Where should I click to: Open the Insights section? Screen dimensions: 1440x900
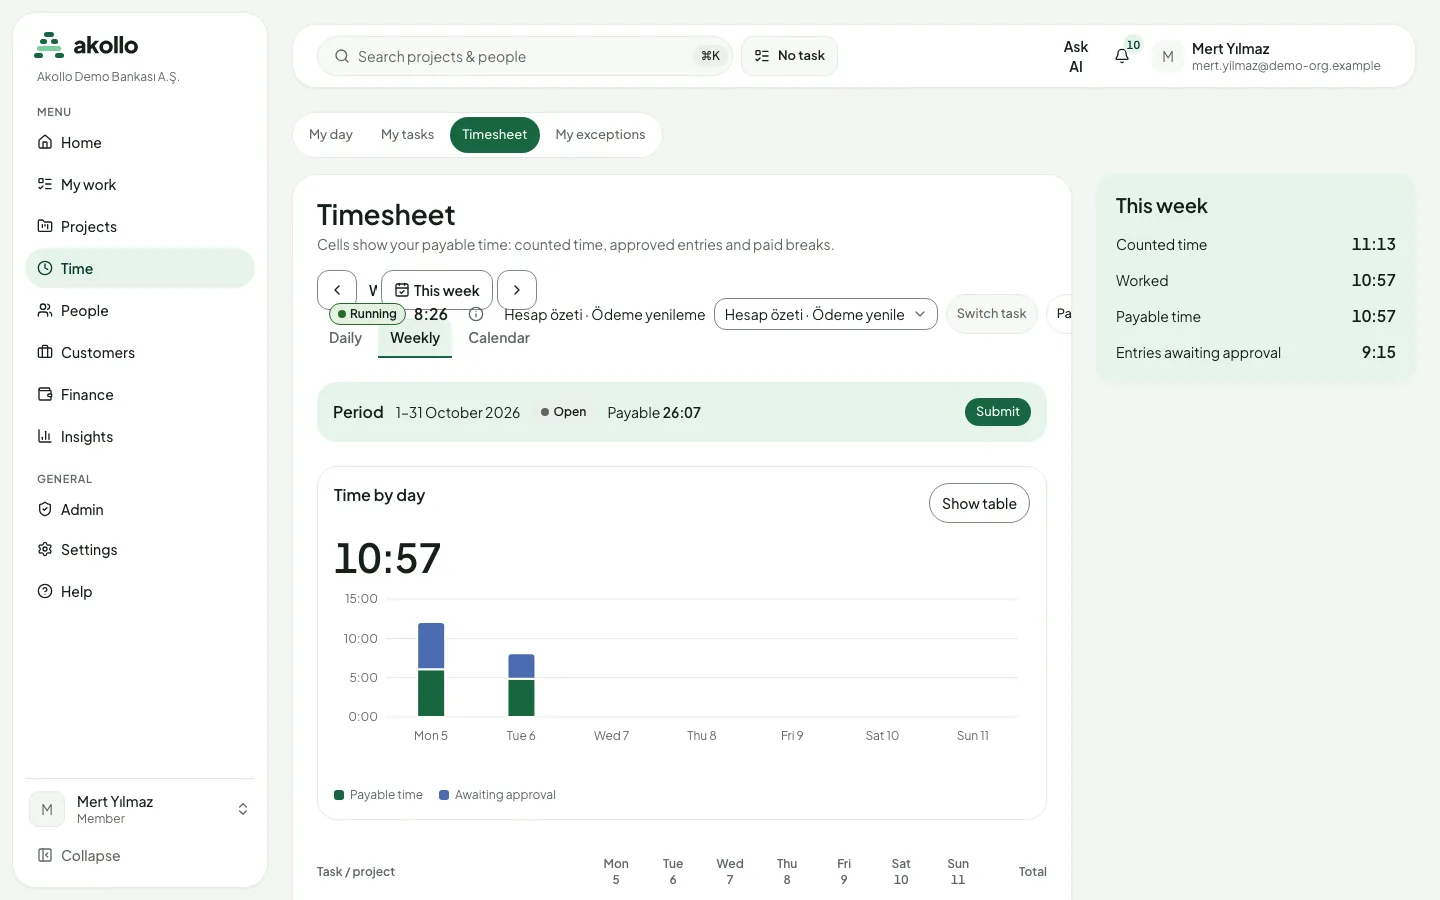click(140, 437)
